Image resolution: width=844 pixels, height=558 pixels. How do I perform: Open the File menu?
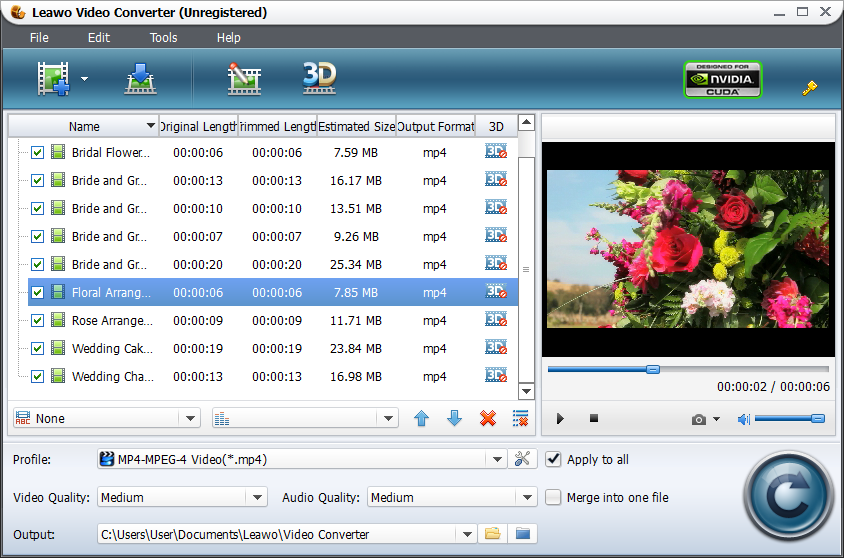[x=39, y=38]
